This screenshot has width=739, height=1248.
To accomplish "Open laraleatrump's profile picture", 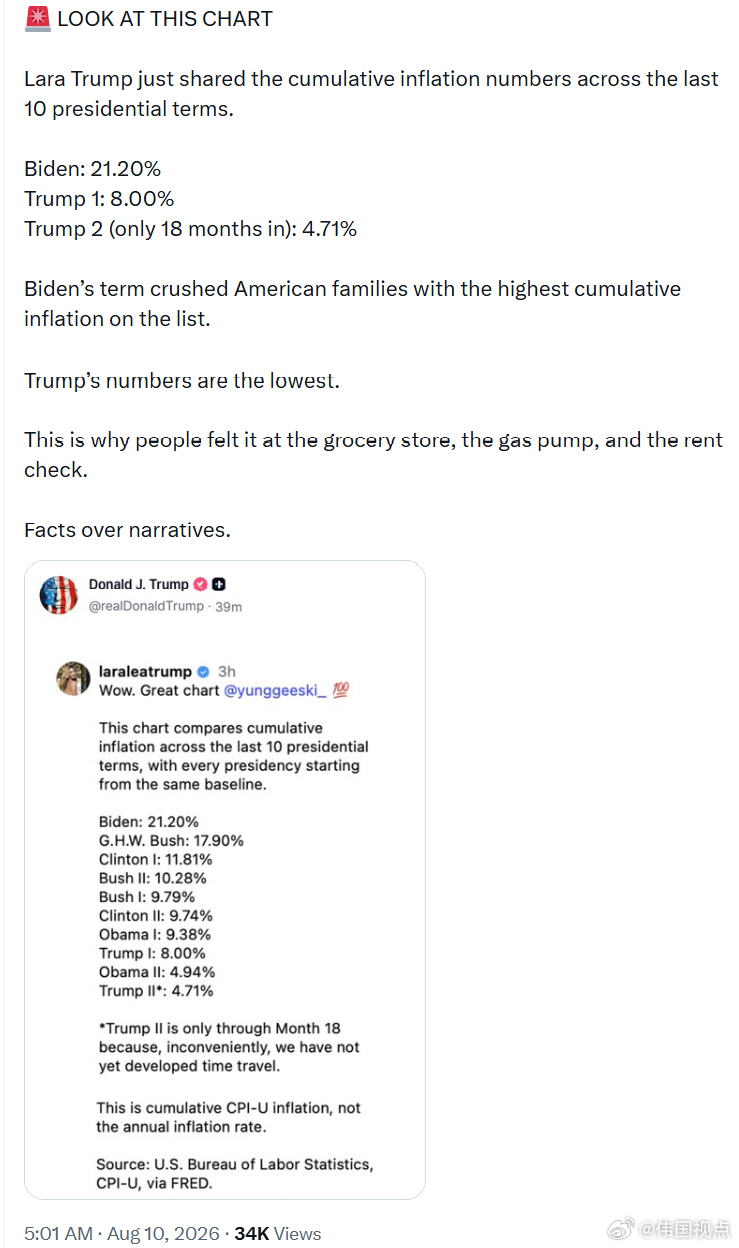I will click(x=74, y=680).
